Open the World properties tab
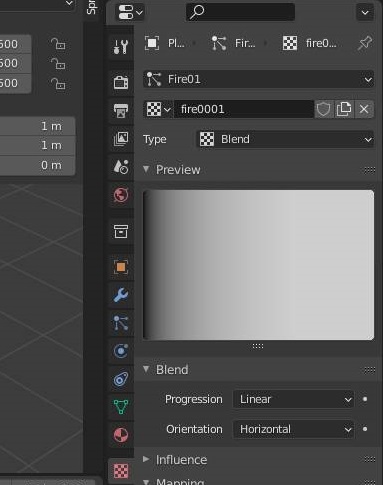Viewport: 383px width, 485px height. coord(121,195)
